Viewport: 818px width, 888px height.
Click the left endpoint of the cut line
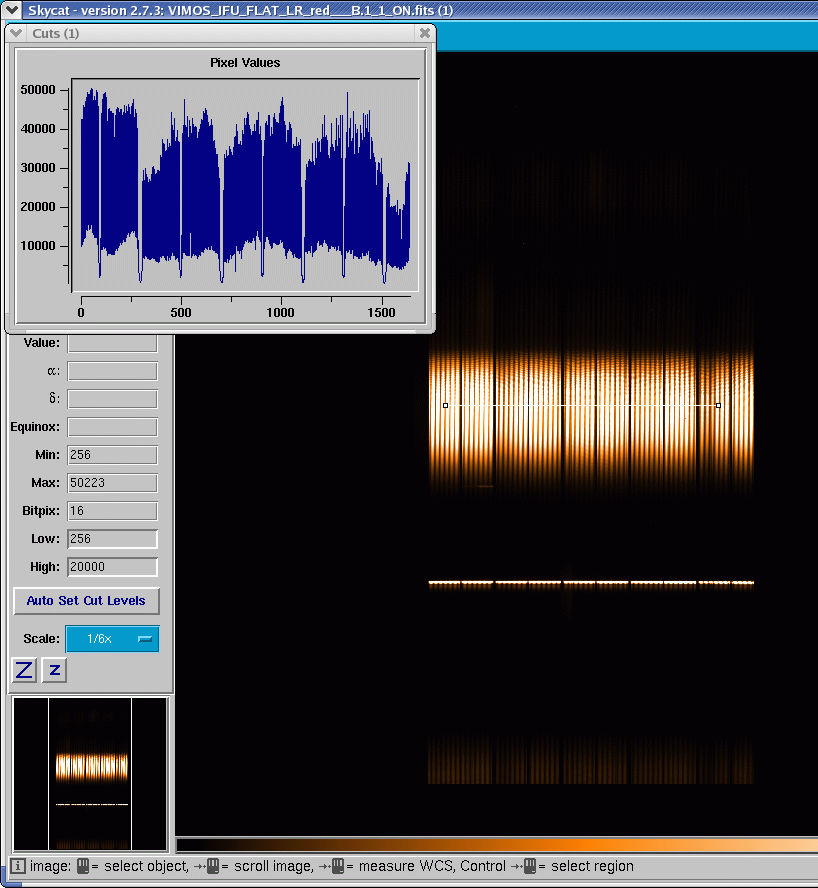click(445, 405)
